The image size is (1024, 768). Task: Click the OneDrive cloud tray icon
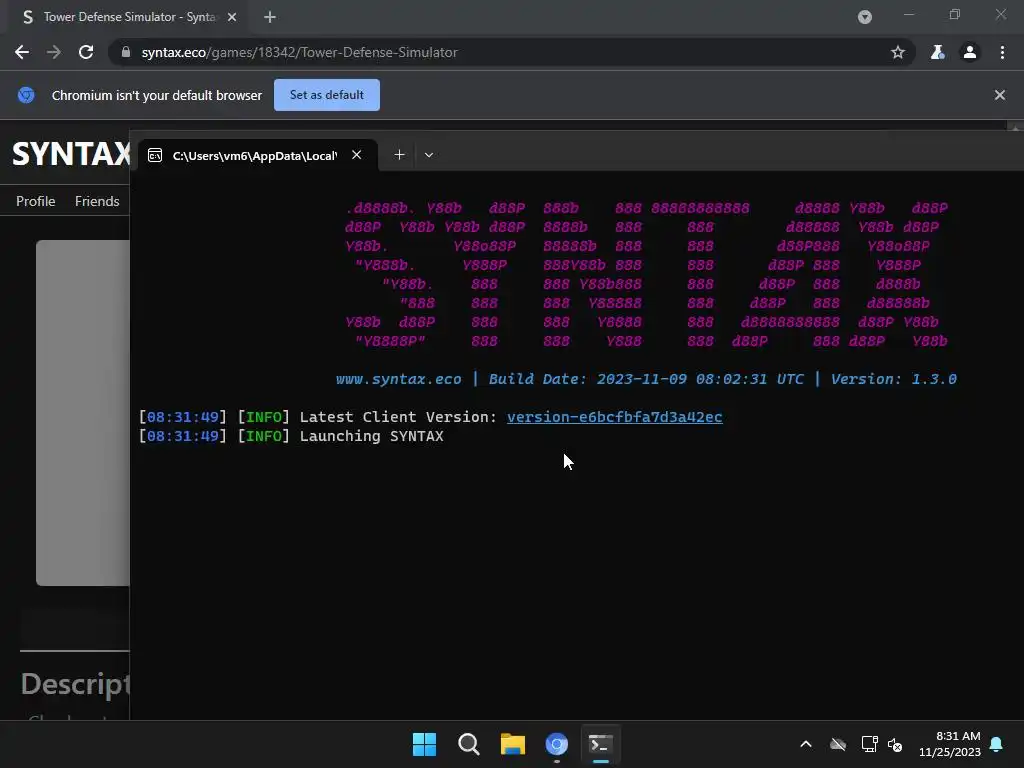838,744
